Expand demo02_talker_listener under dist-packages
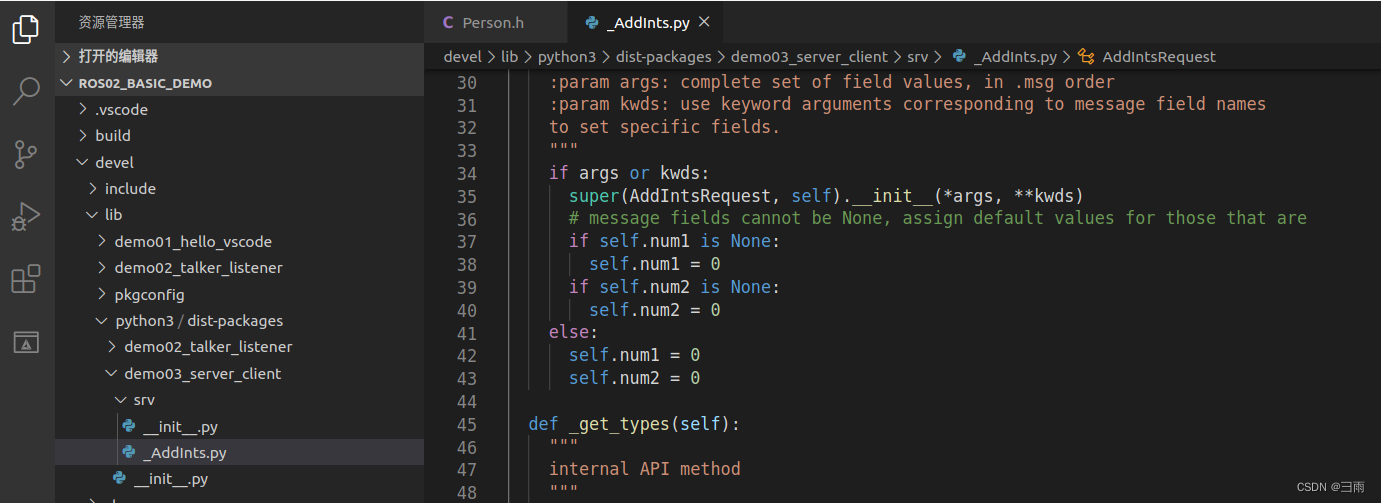Image resolution: width=1381 pixels, height=503 pixels. click(x=239, y=346)
